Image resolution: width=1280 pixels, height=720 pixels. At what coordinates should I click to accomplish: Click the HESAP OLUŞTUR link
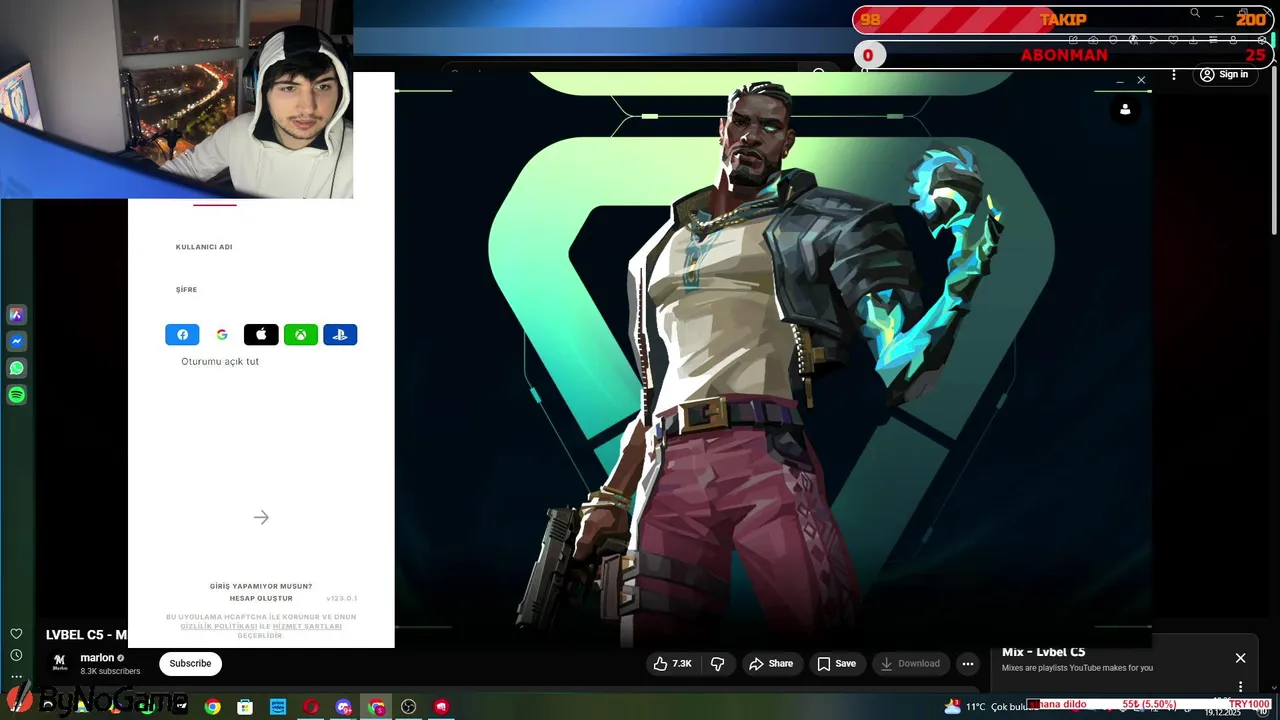tap(261, 598)
